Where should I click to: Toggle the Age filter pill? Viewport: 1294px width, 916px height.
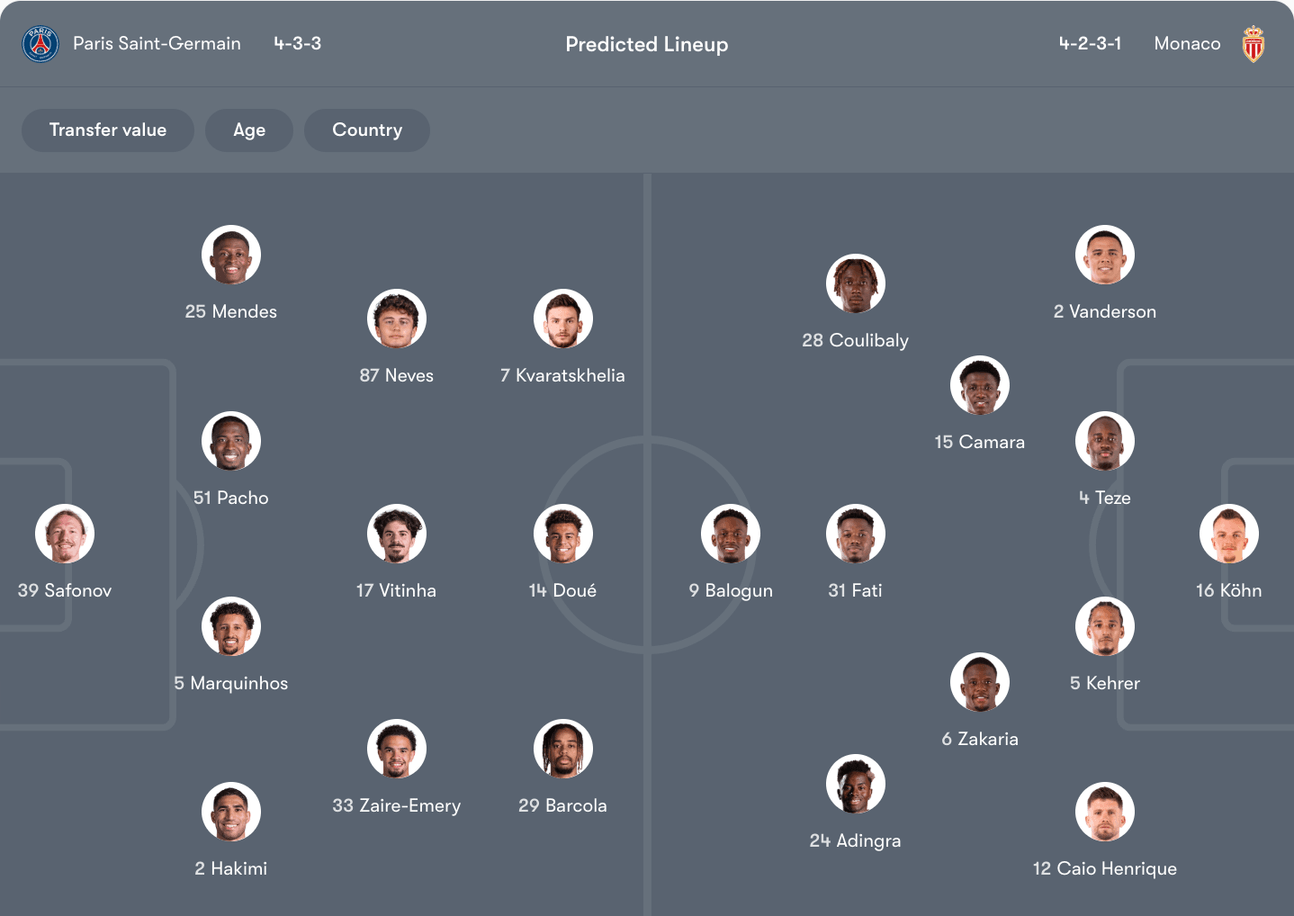tap(249, 130)
